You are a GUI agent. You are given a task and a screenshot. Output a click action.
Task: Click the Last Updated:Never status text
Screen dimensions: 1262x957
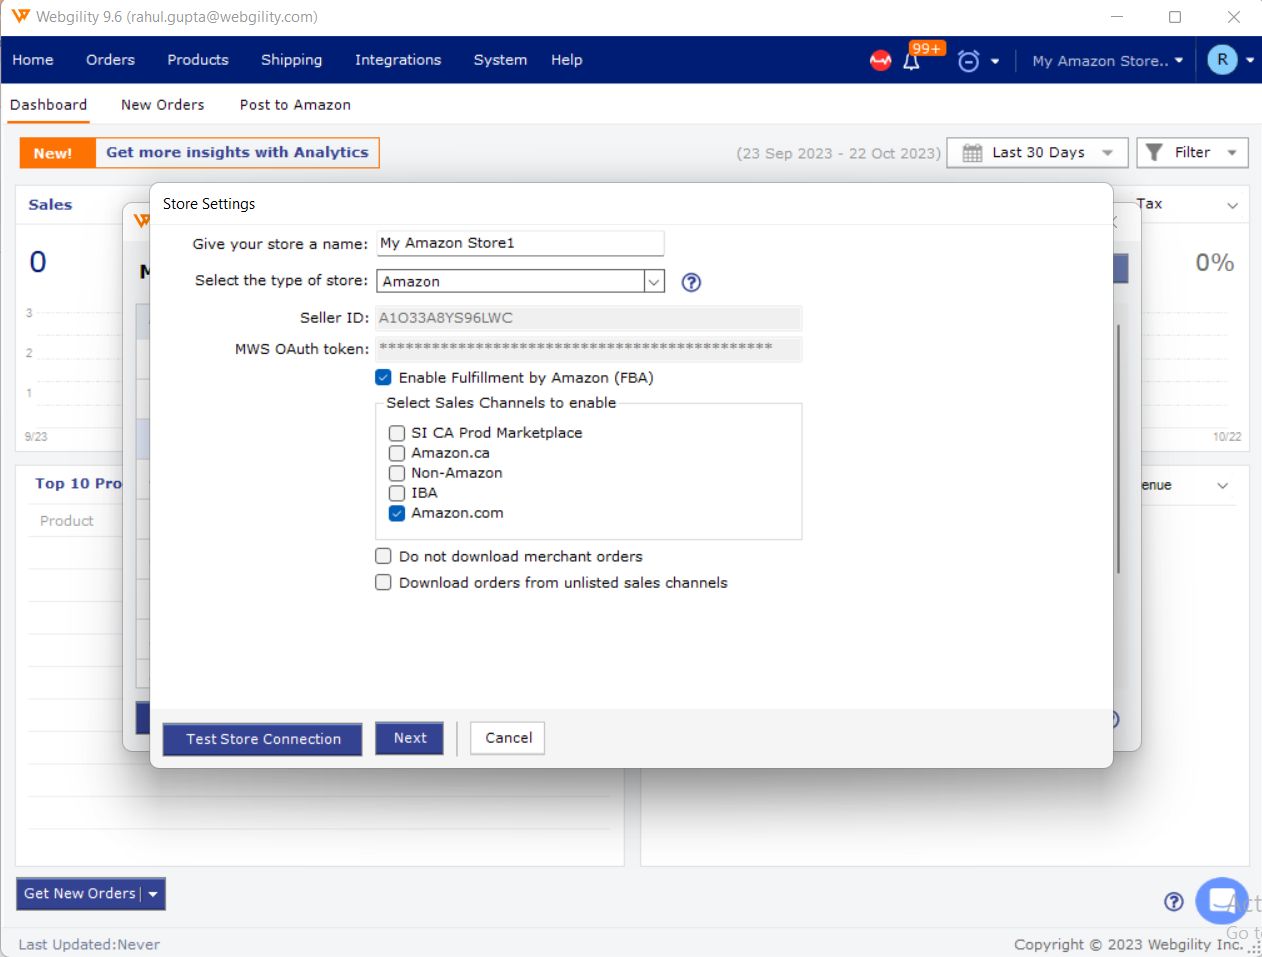[89, 944]
